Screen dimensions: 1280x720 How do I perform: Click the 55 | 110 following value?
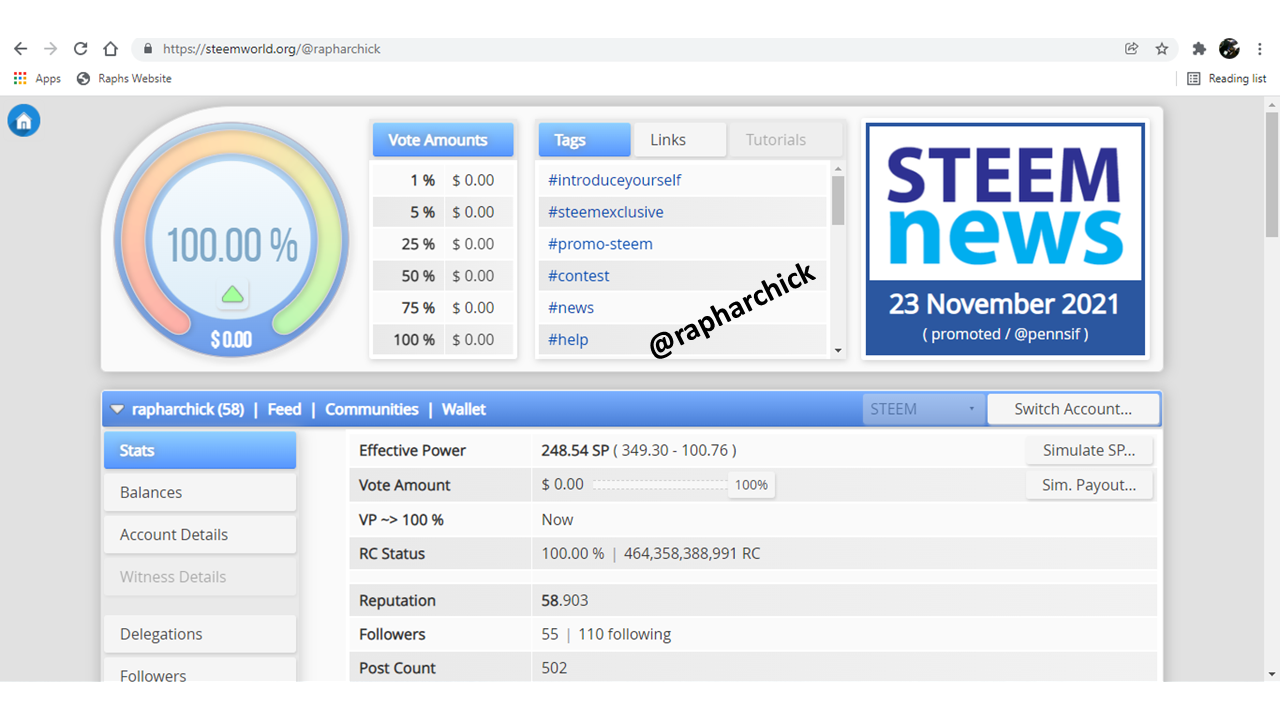606,634
